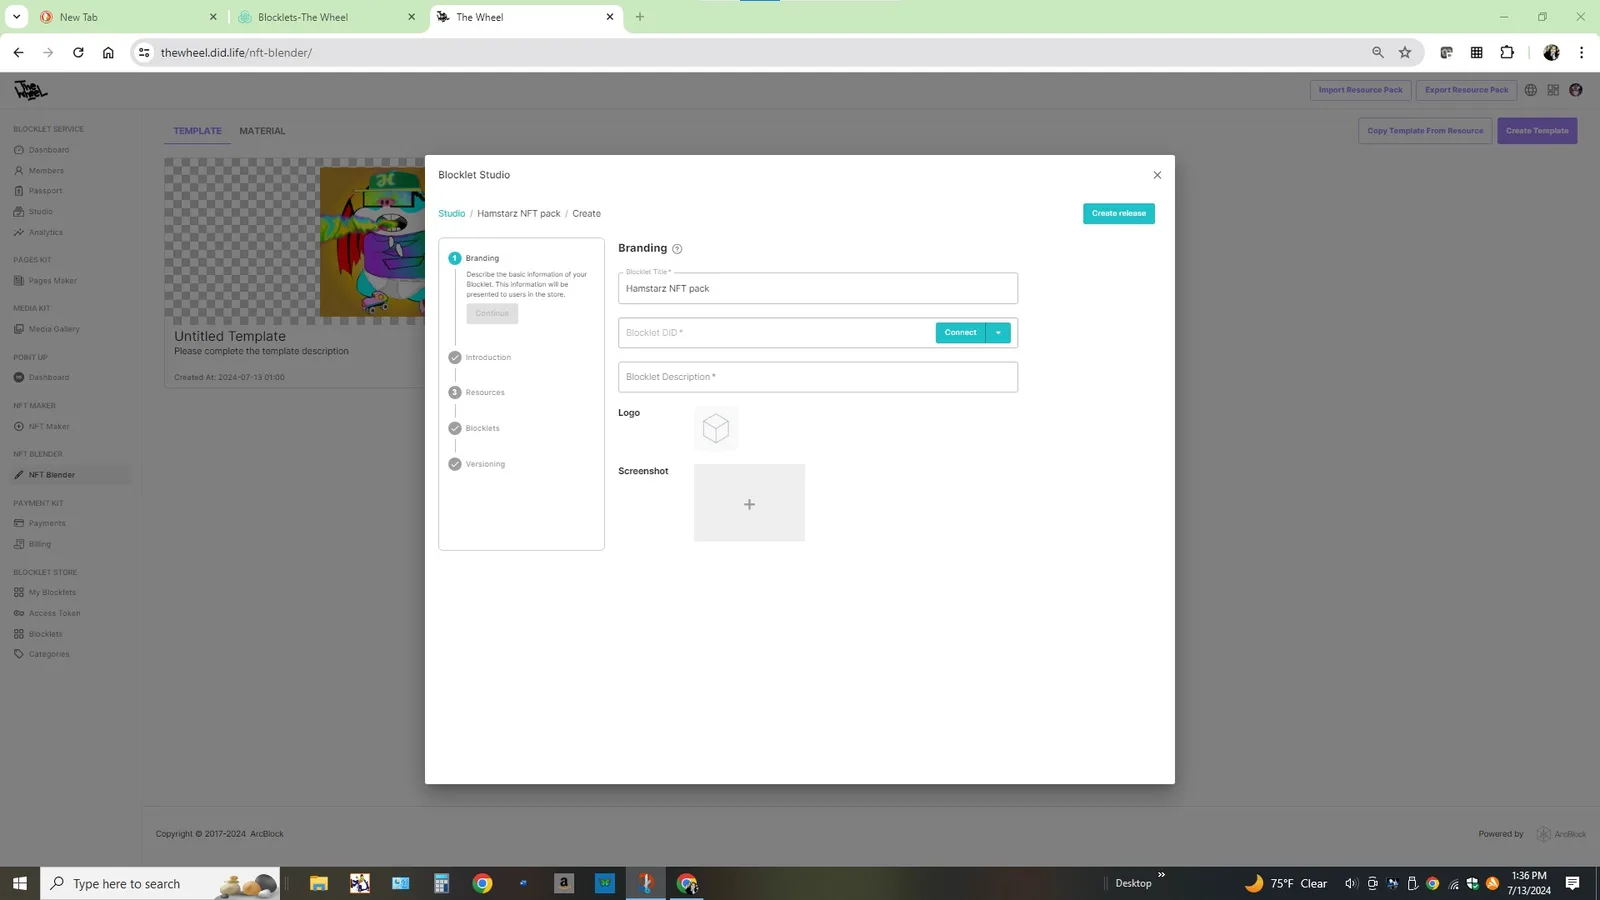
Task: Select NFT Blender in the sidebar
Action: 70,475
